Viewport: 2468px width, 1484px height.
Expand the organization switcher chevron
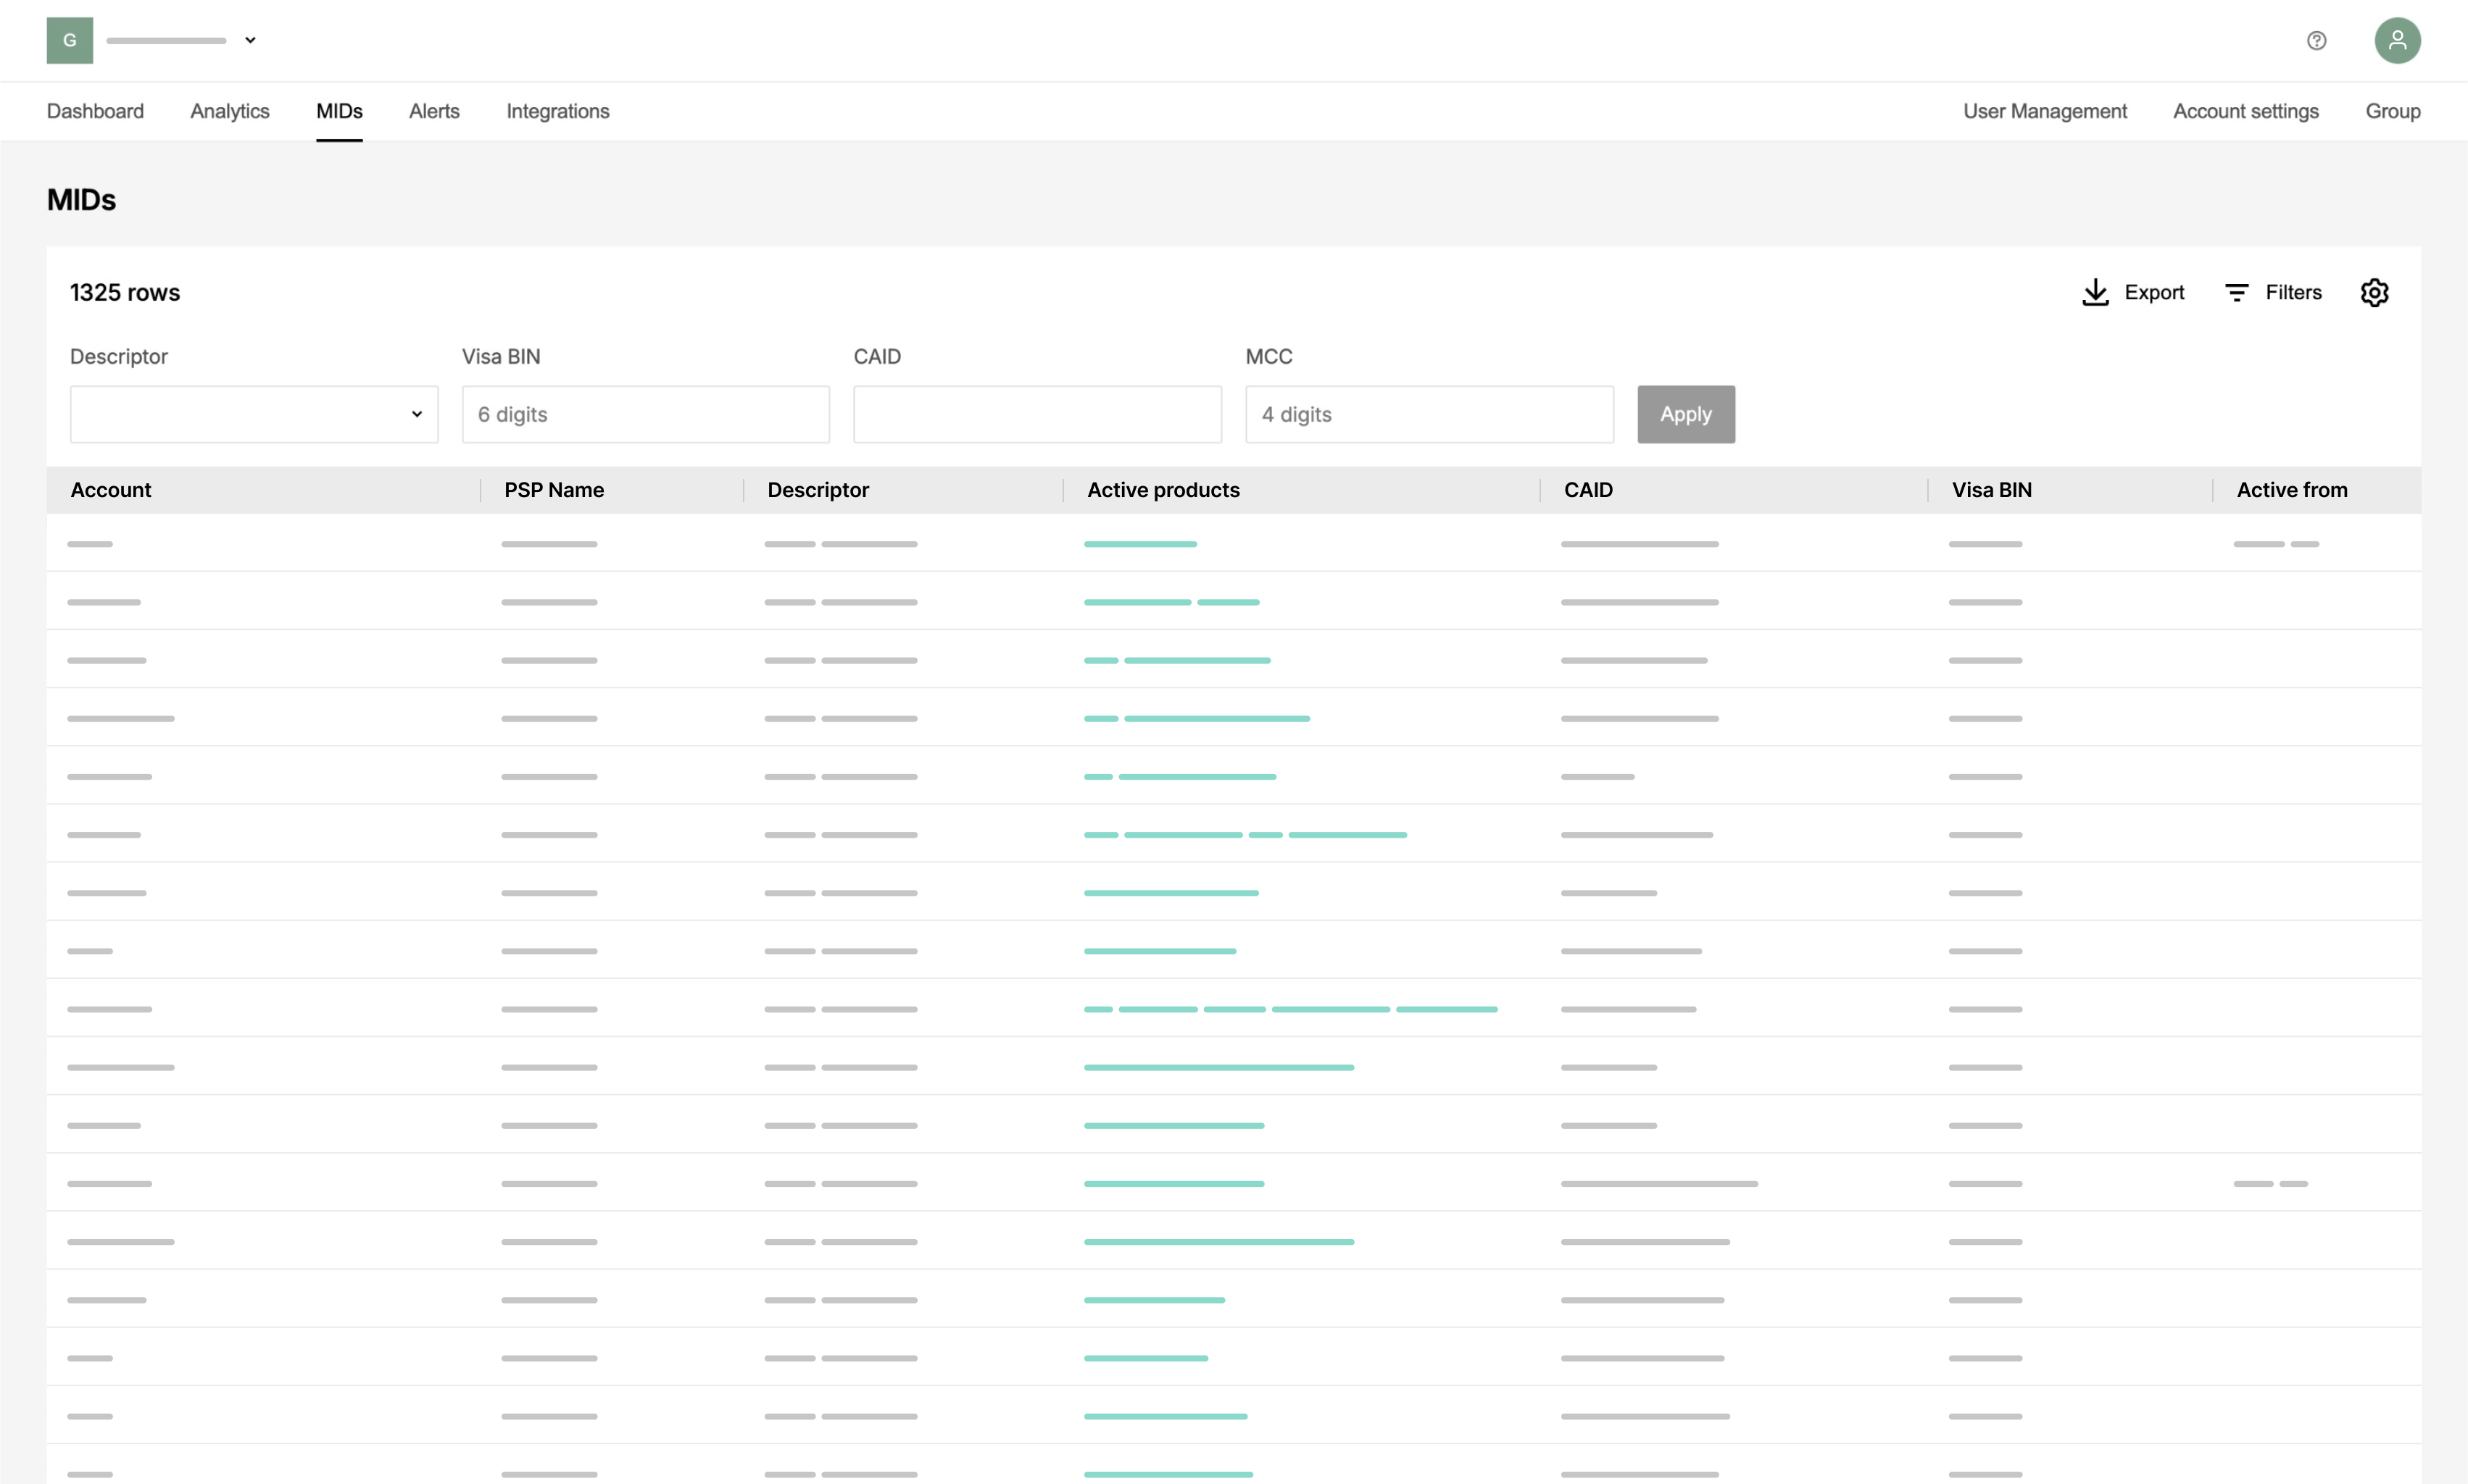click(250, 40)
